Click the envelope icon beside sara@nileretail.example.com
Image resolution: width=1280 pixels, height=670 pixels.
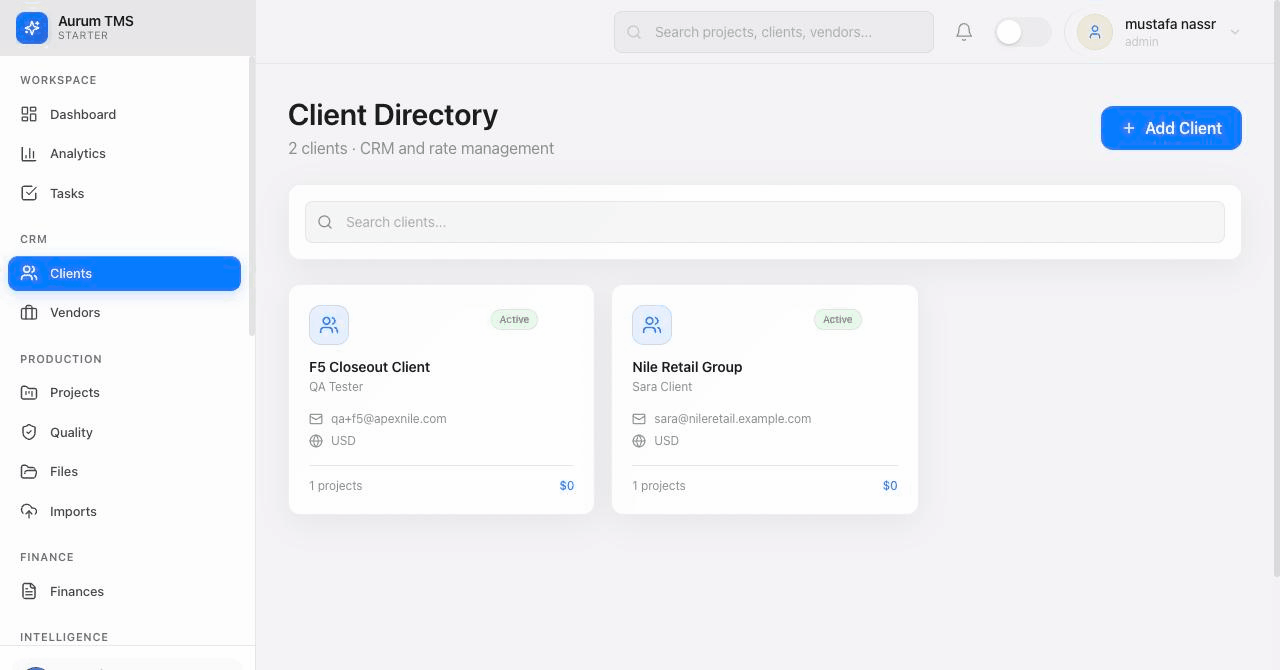(639, 419)
